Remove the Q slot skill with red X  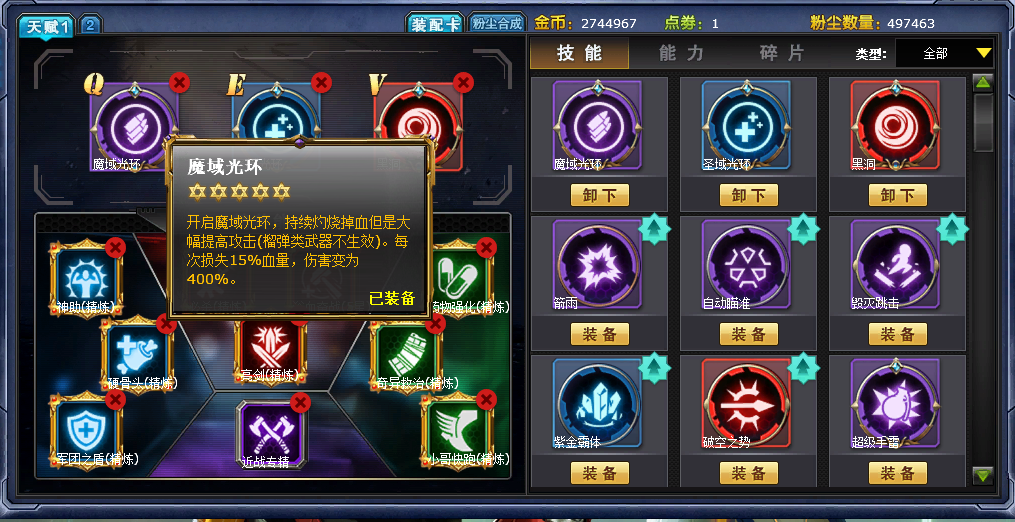tap(179, 82)
